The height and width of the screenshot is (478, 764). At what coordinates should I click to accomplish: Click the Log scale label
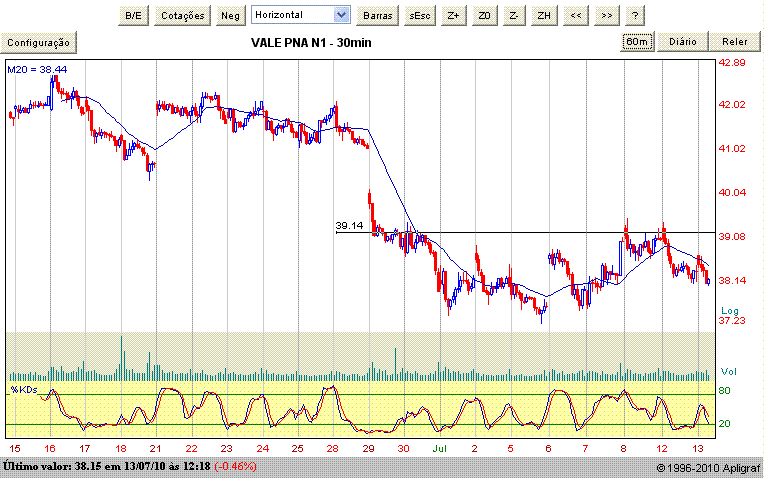730,311
